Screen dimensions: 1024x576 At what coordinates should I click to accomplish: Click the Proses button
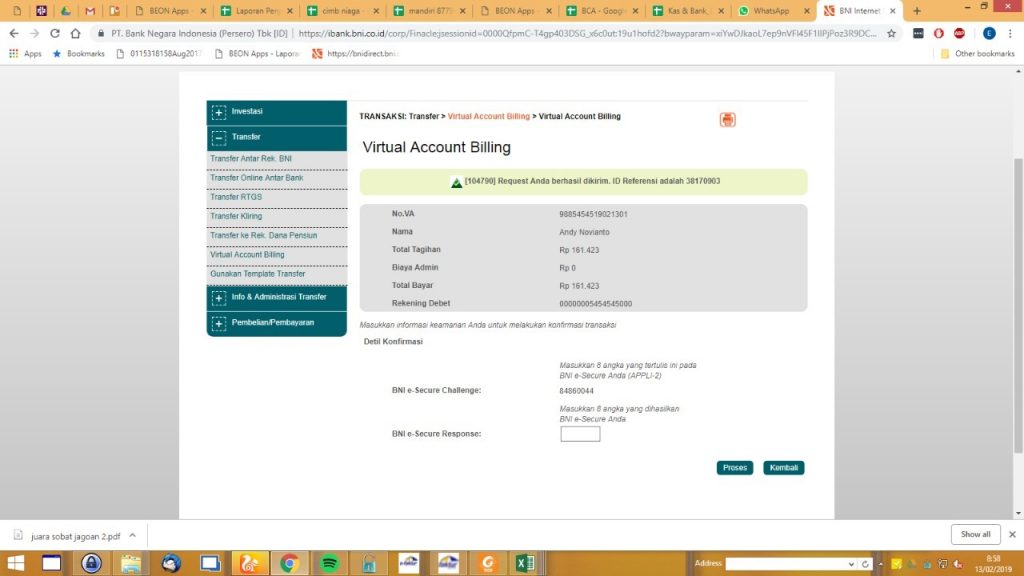pyautogui.click(x=733, y=467)
